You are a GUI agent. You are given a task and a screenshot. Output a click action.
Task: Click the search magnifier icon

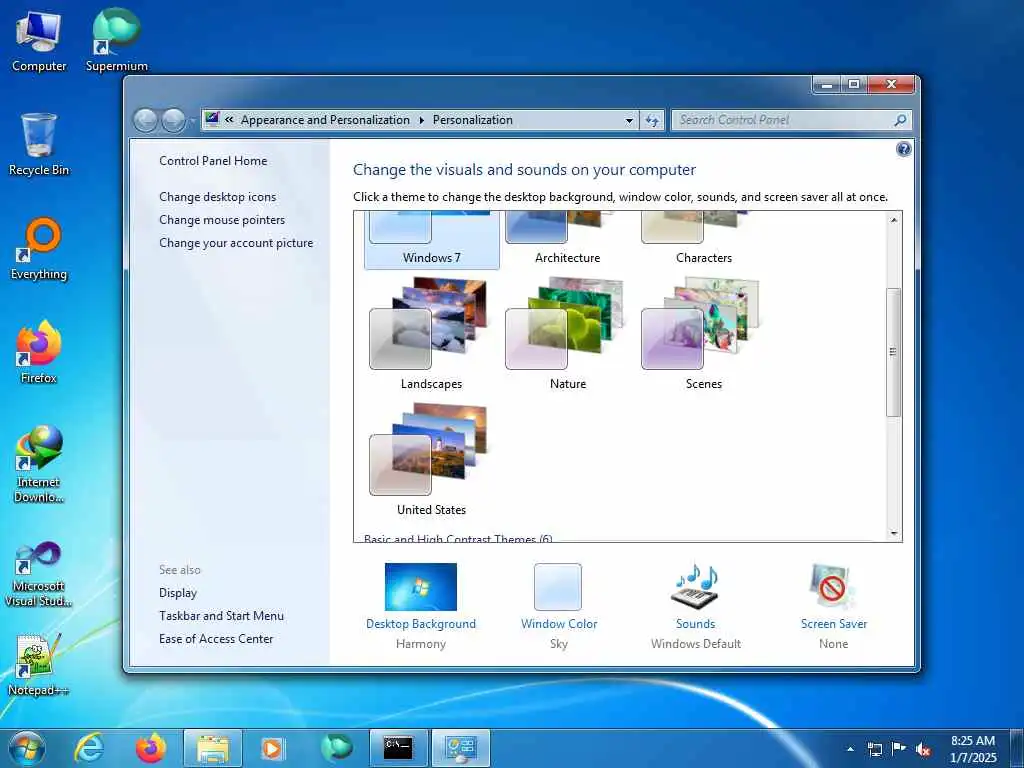click(900, 120)
